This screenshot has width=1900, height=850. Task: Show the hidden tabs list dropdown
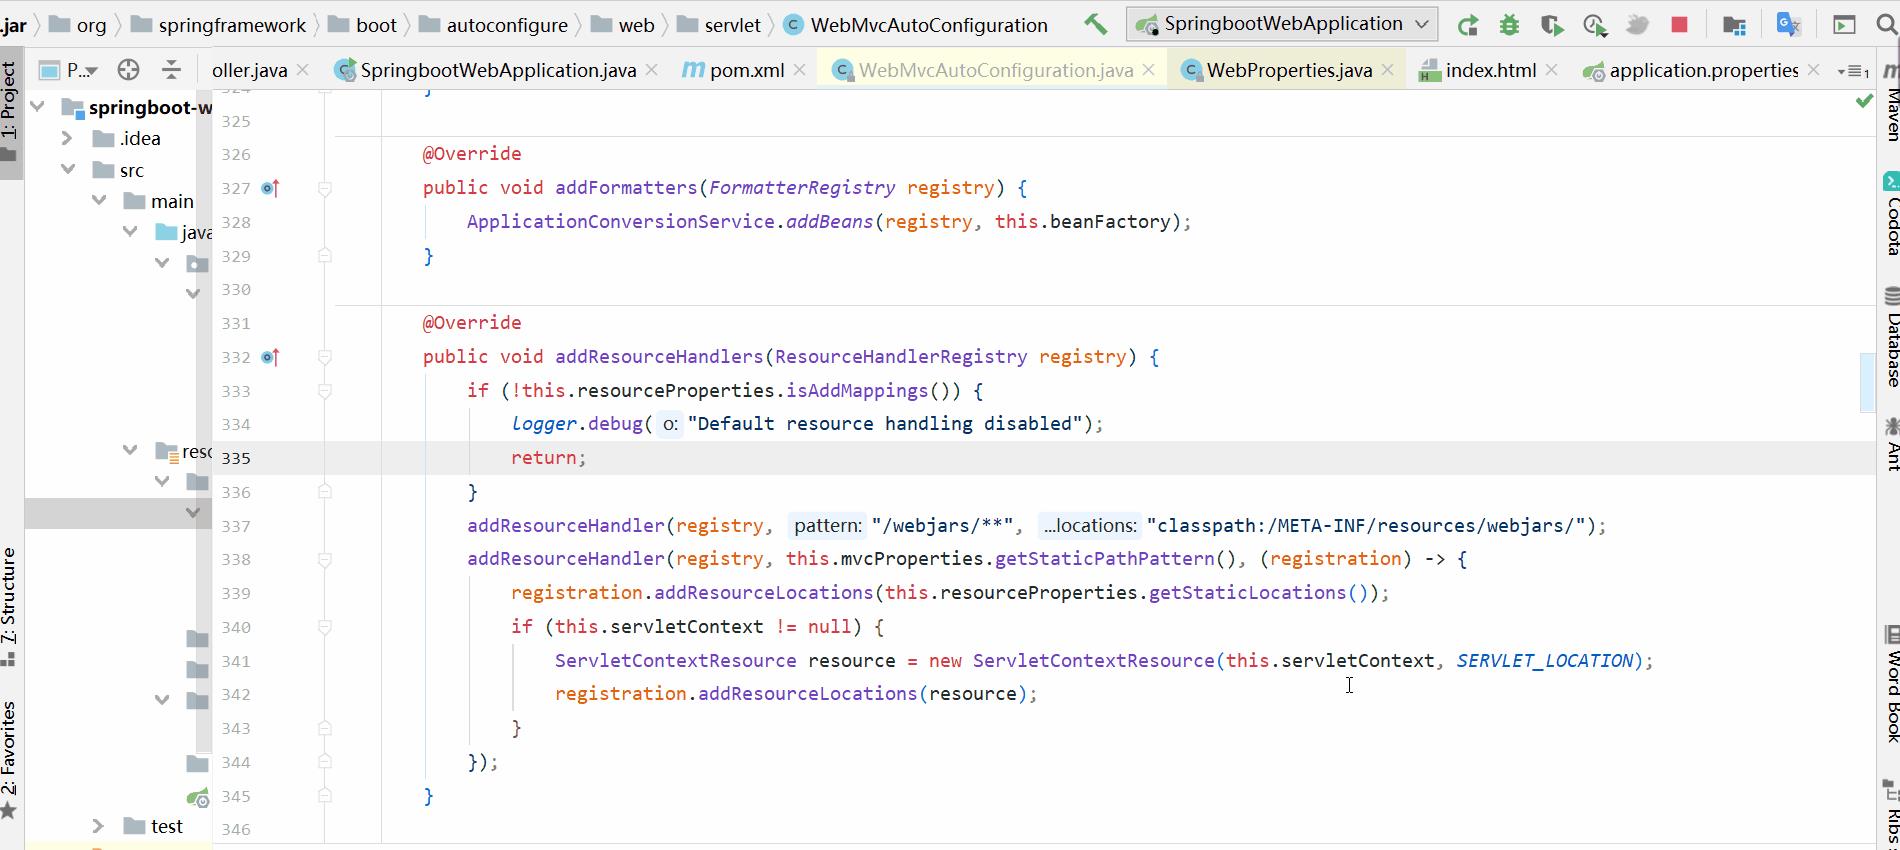[x=1853, y=71]
